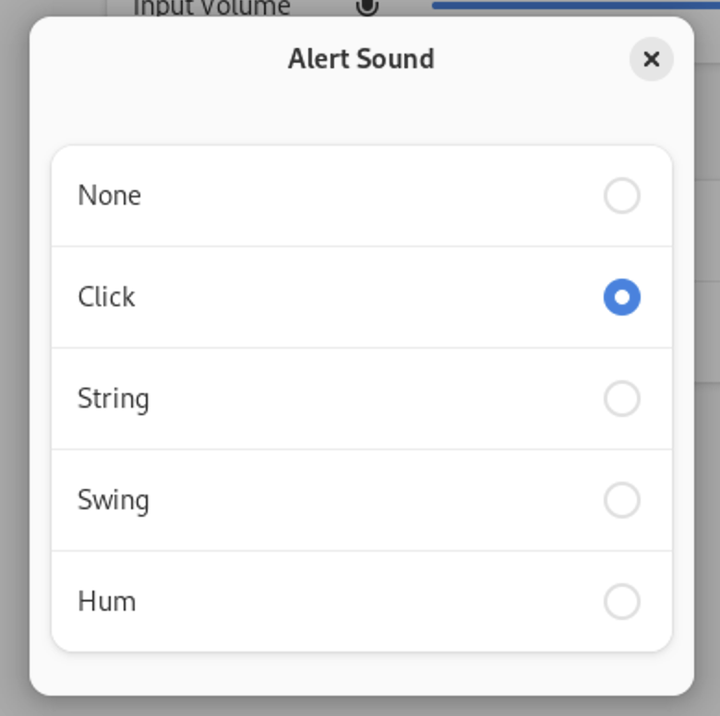Viewport: 720px width, 716px height.
Task: Click the middle of the String row
Action: tap(361, 399)
